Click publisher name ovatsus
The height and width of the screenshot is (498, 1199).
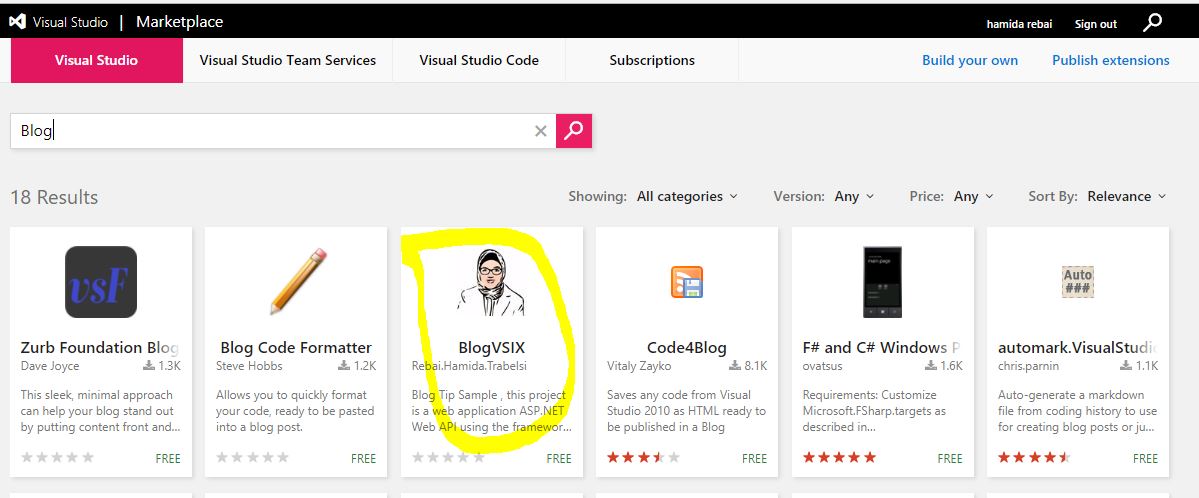click(823, 366)
